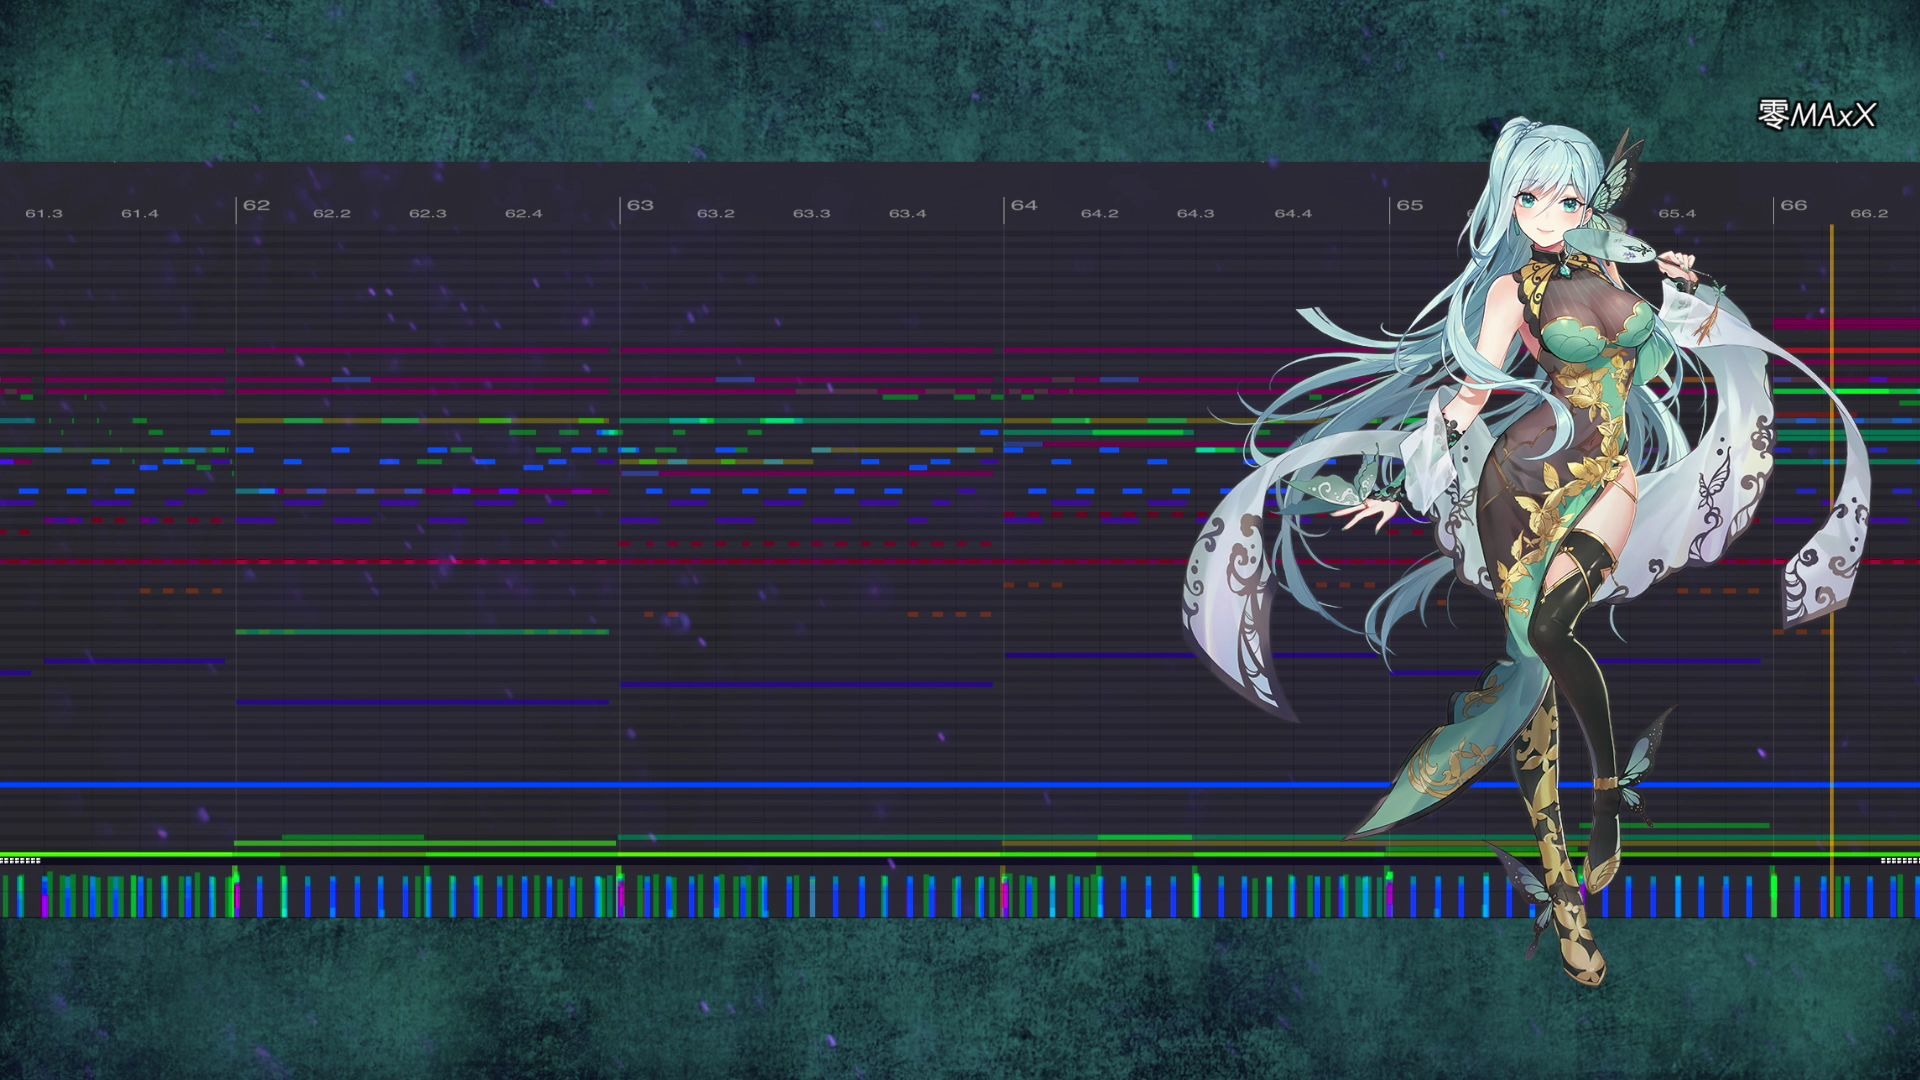Select the purple low note in bar 62
1920x1080 pixels.
pyautogui.click(x=422, y=702)
